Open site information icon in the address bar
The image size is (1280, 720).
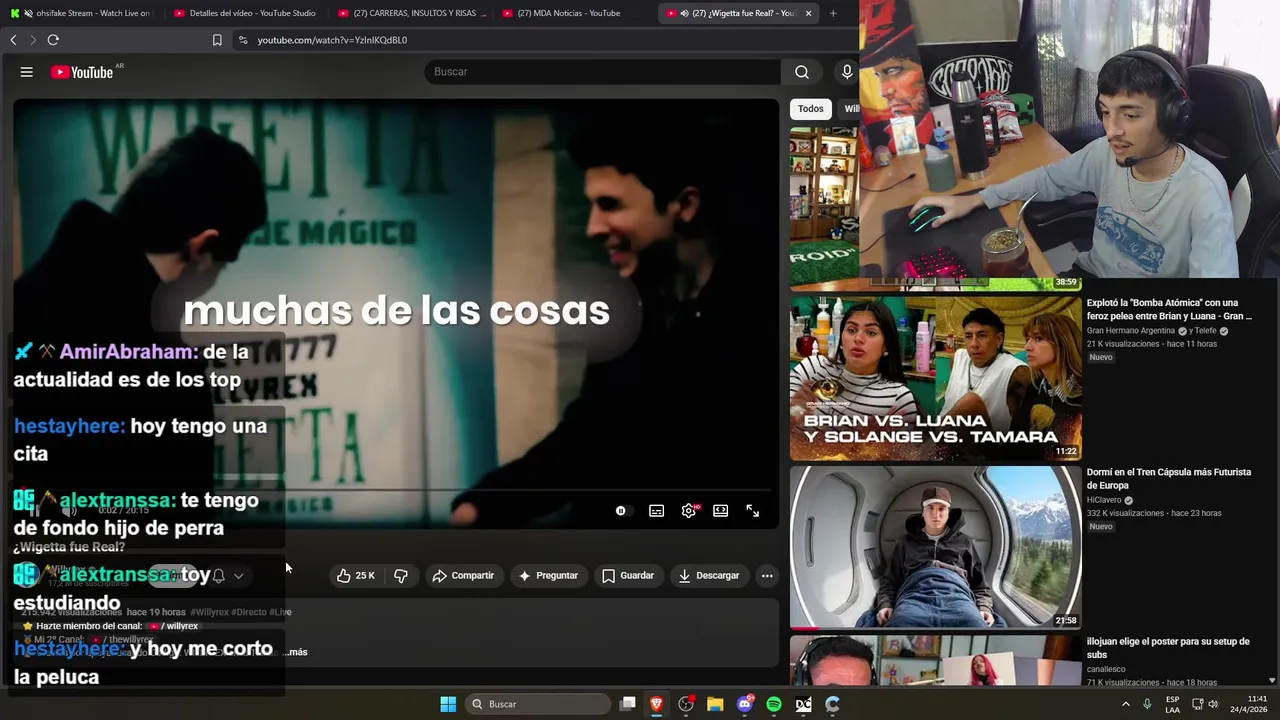(x=242, y=40)
